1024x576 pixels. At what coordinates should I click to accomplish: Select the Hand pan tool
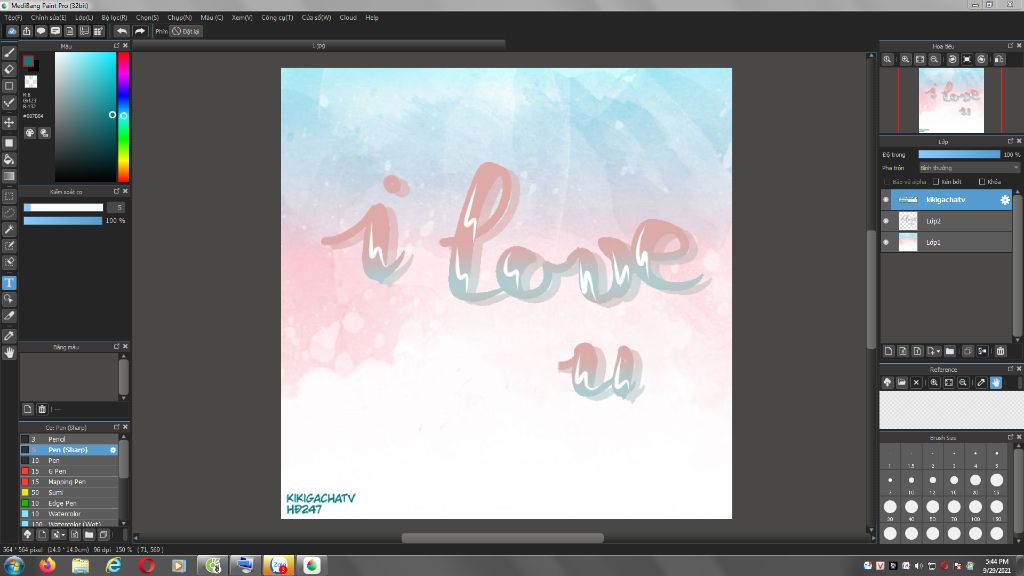pos(9,353)
